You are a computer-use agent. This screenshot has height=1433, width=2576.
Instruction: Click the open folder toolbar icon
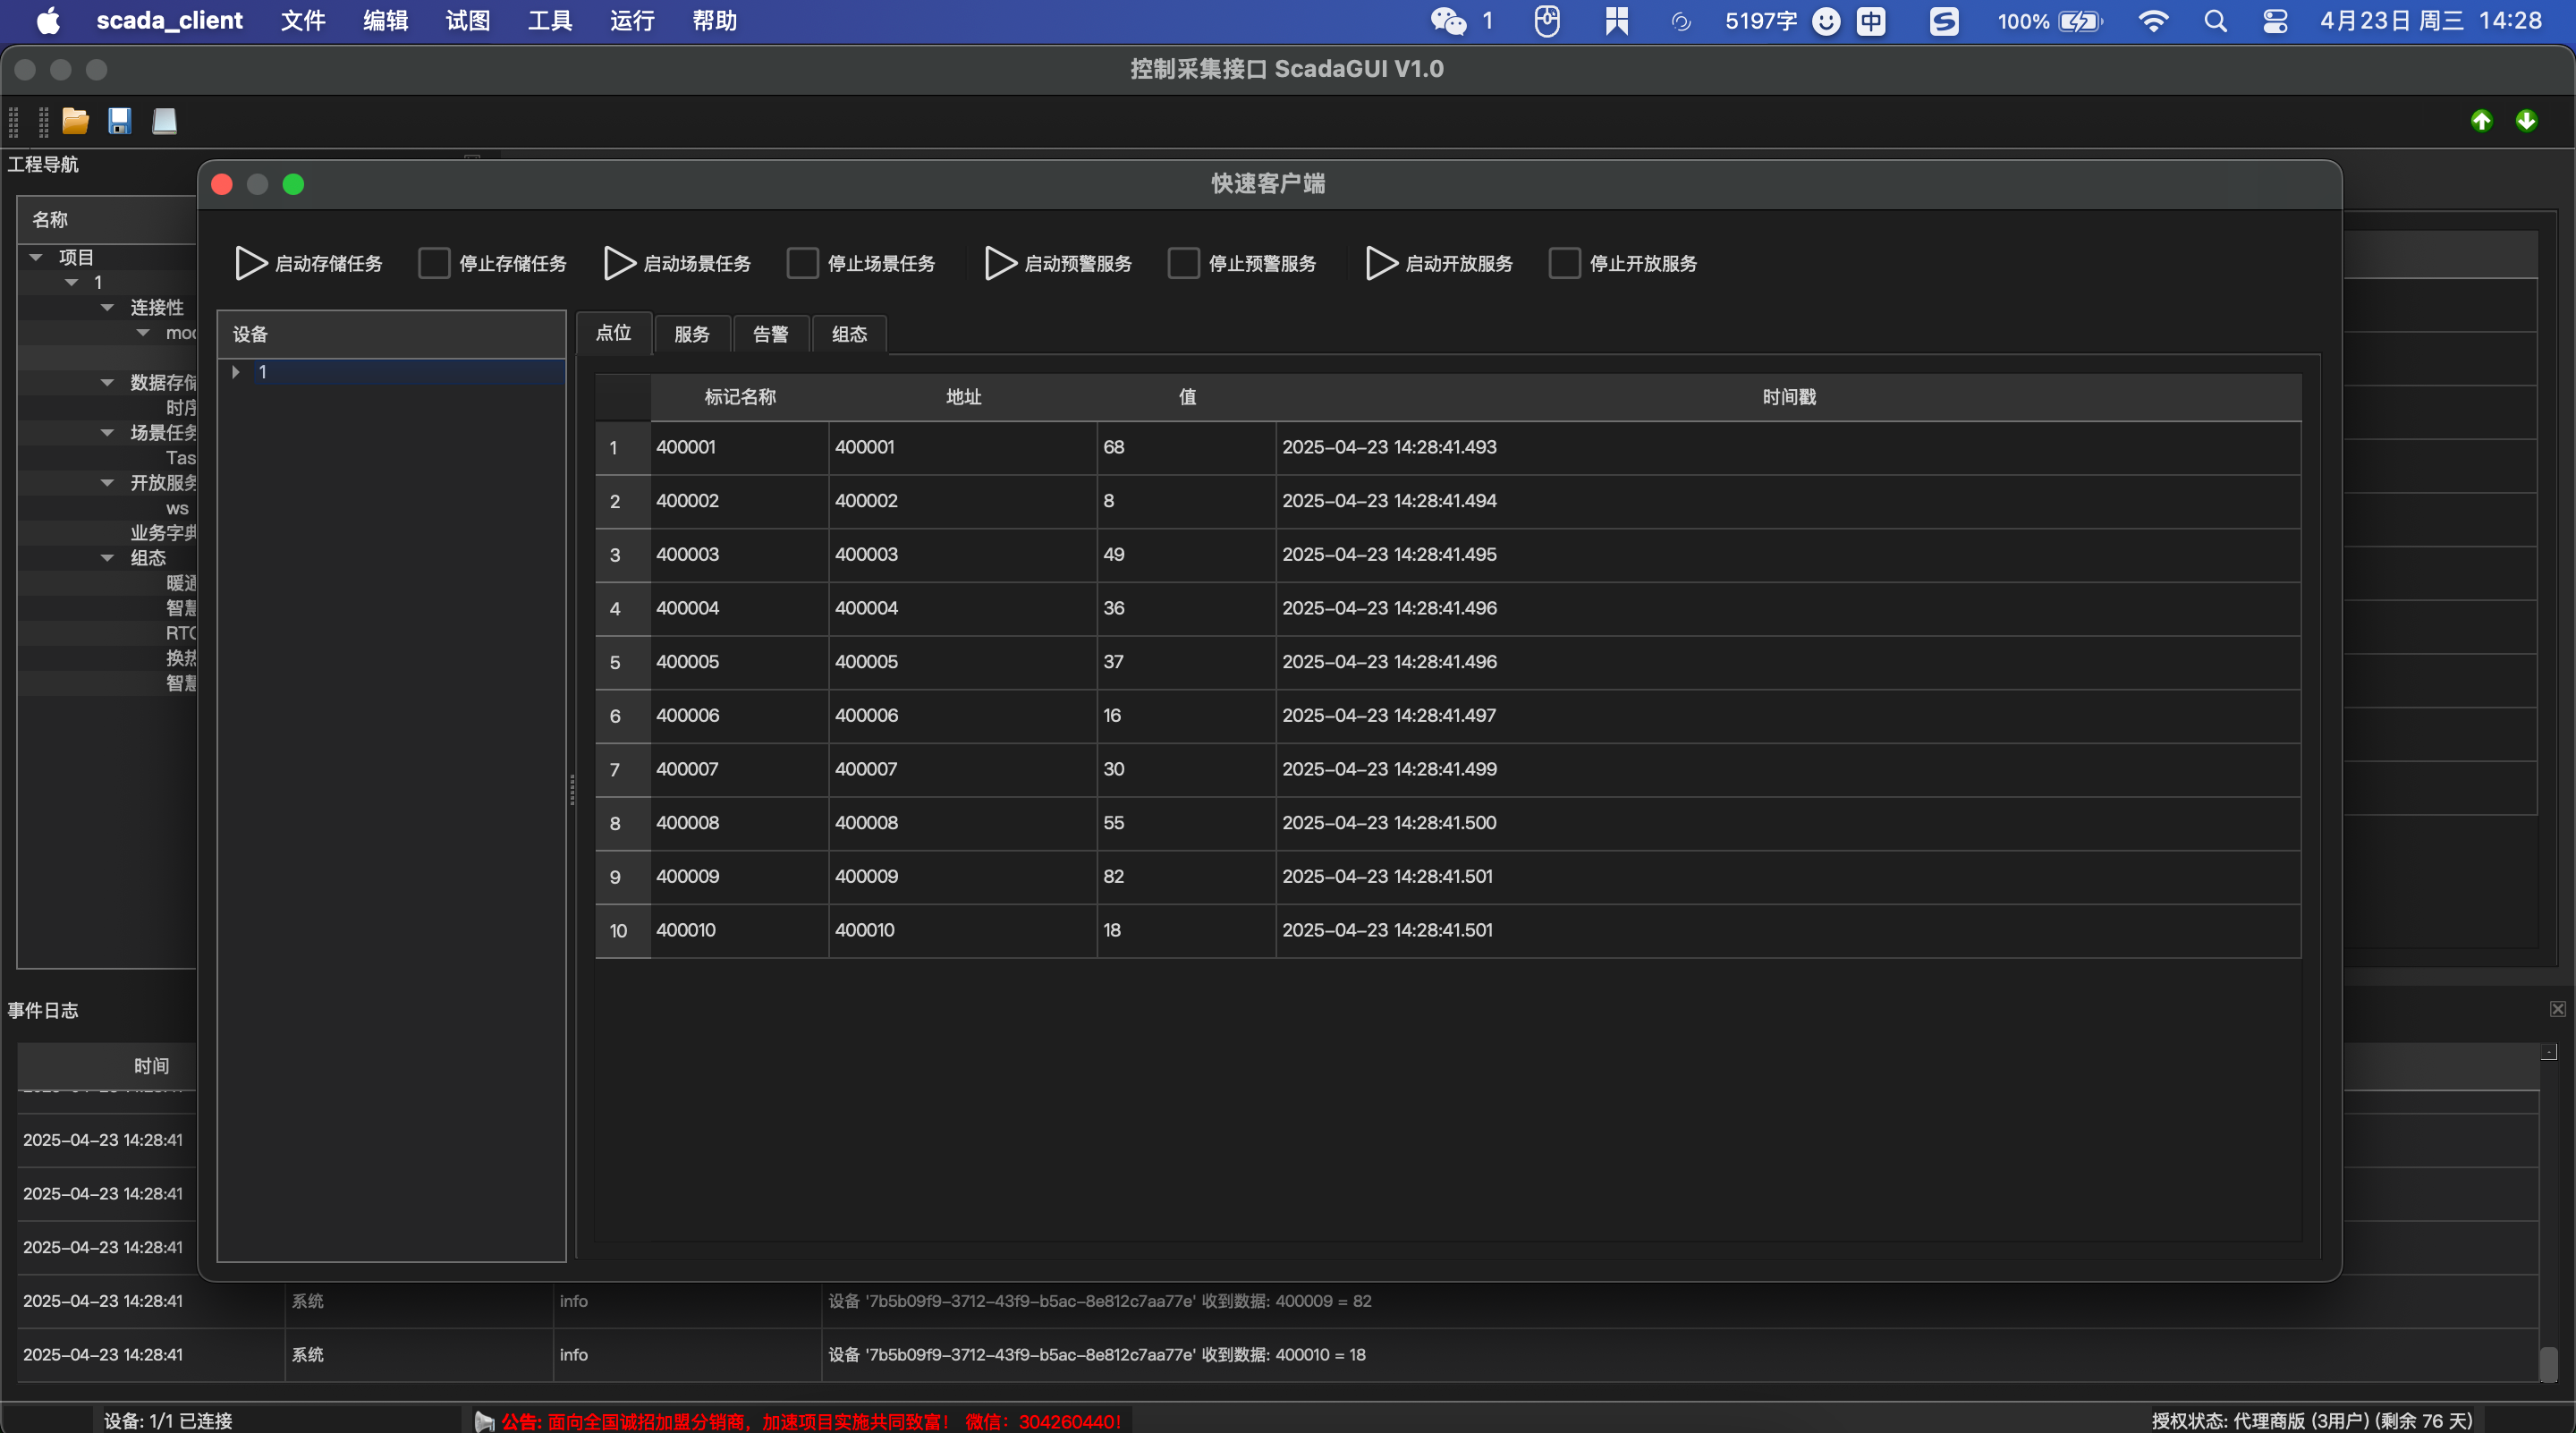[x=75, y=121]
